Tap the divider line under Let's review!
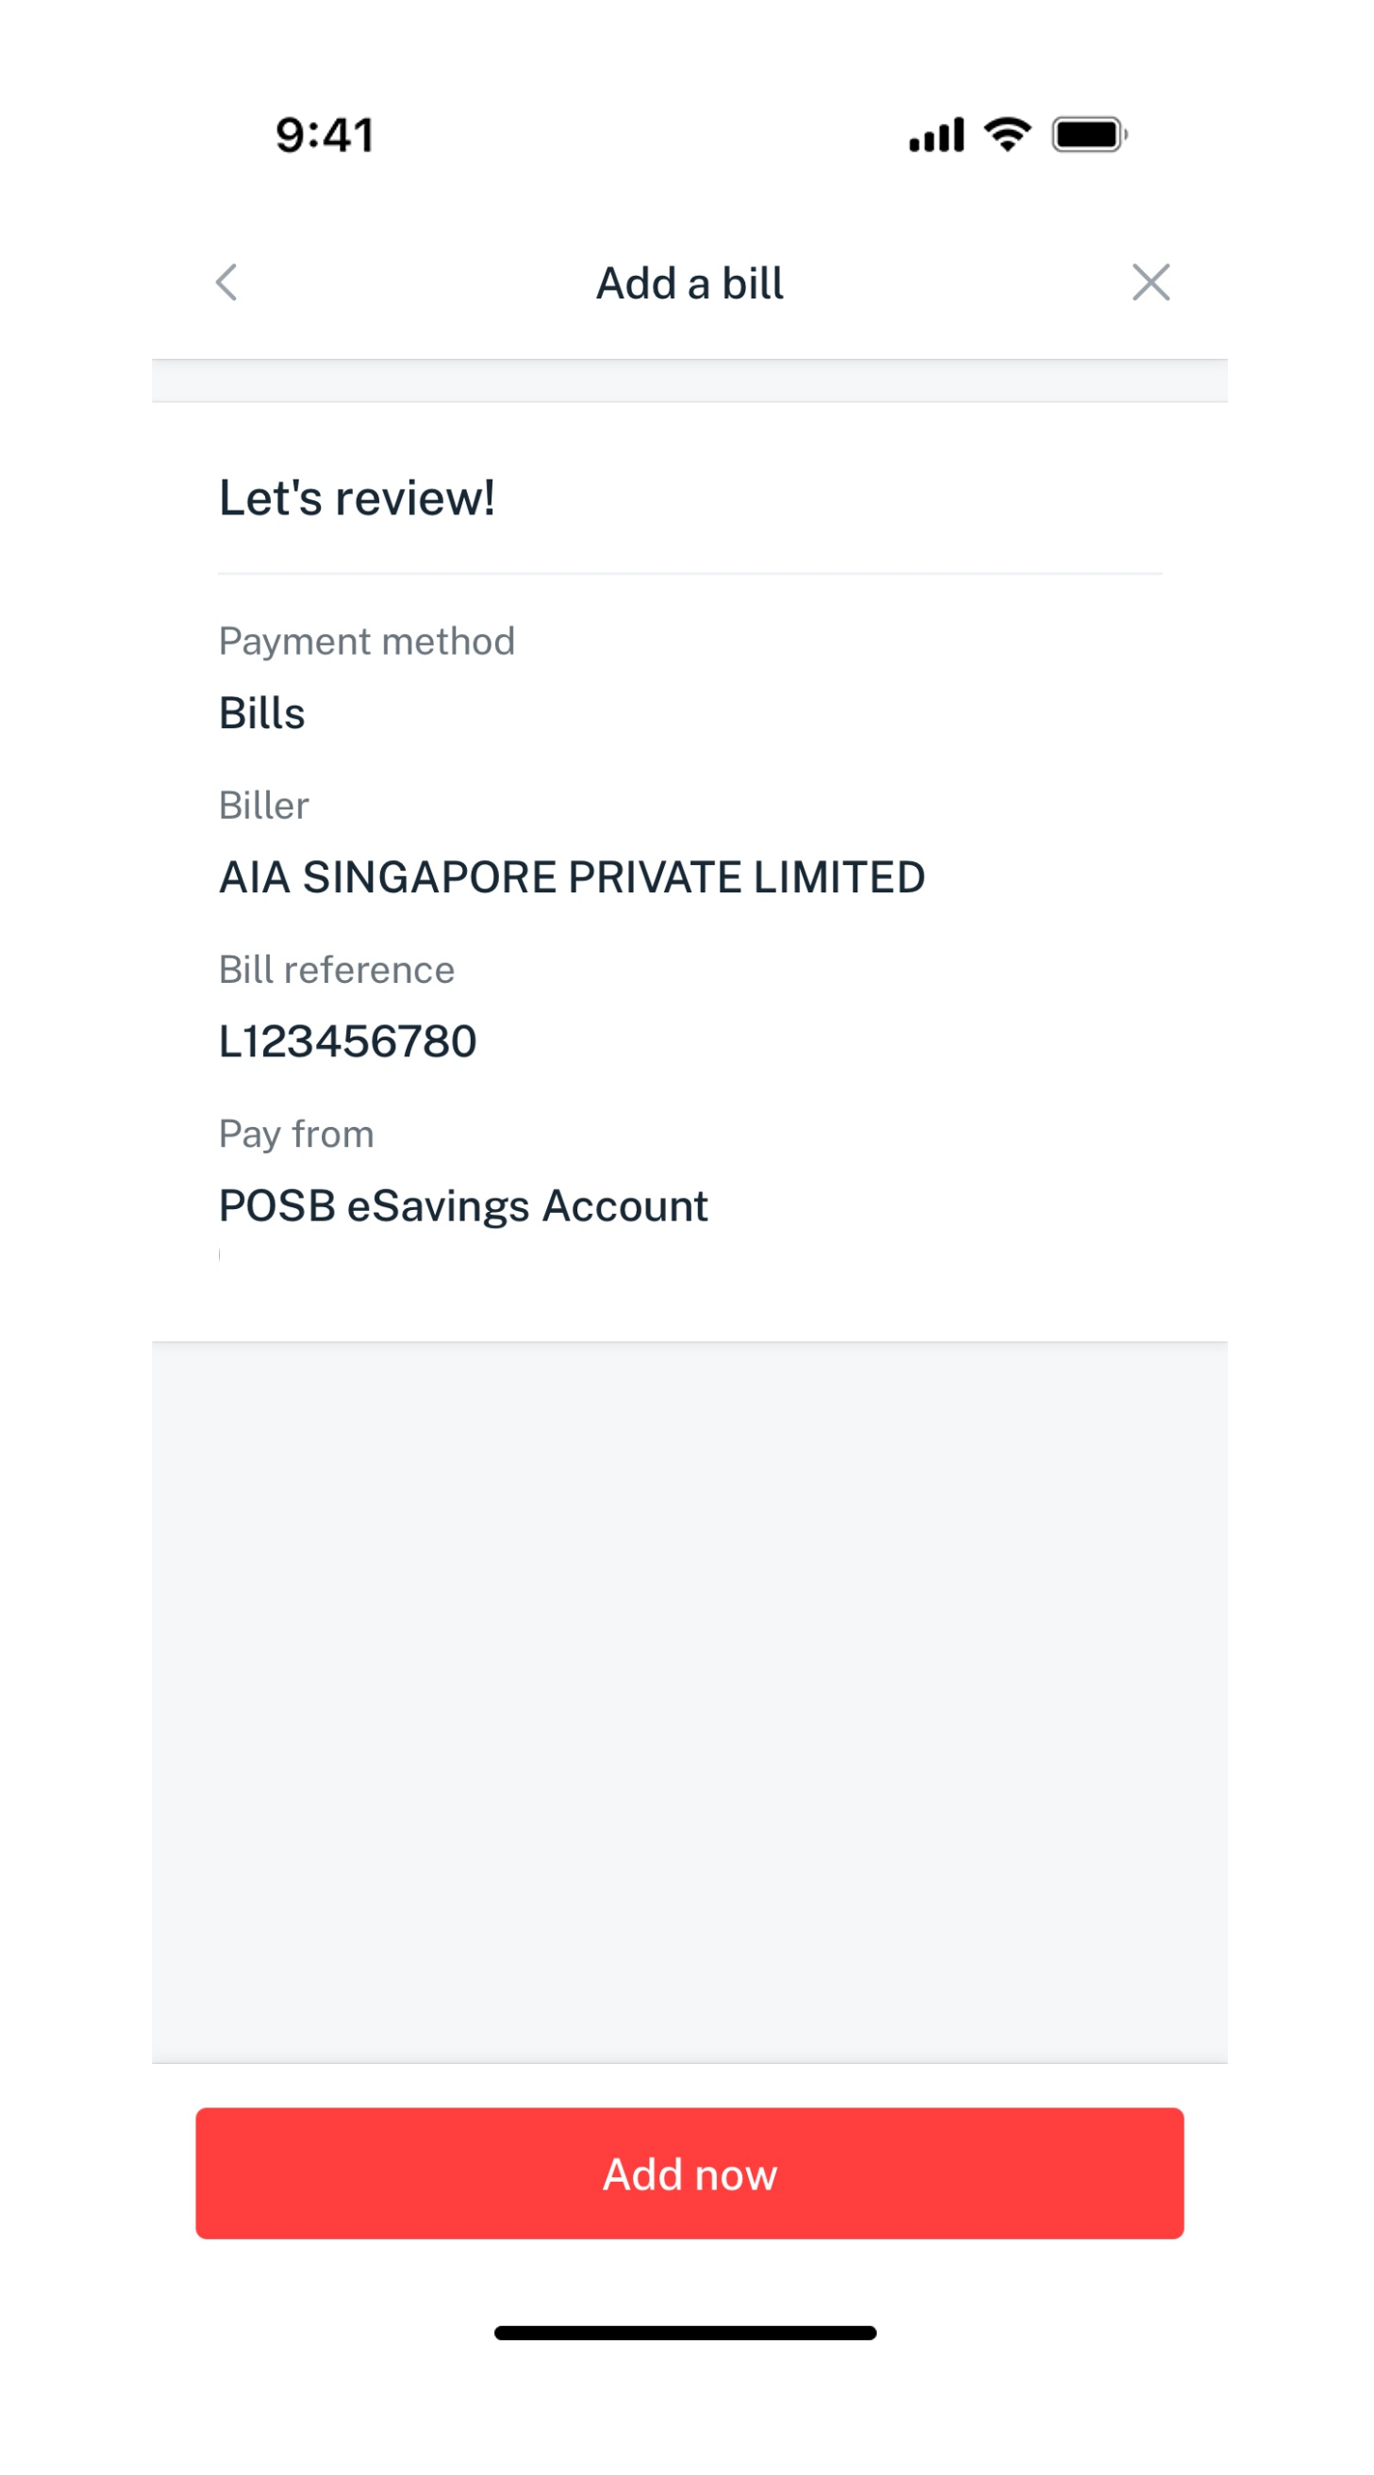 (689, 574)
